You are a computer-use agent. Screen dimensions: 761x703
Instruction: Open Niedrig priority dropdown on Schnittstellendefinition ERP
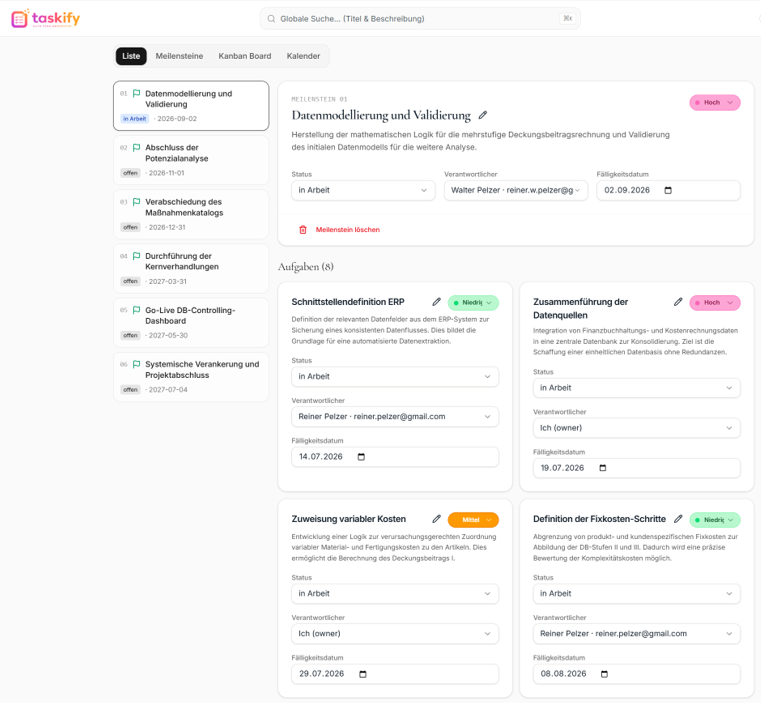pyautogui.click(x=473, y=302)
